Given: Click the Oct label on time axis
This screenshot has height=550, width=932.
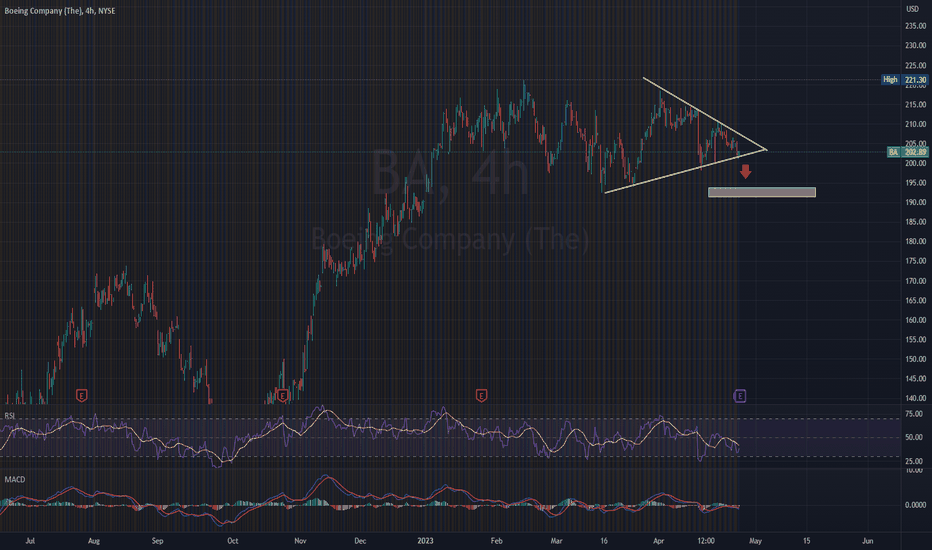Looking at the screenshot, I should 232,541.
